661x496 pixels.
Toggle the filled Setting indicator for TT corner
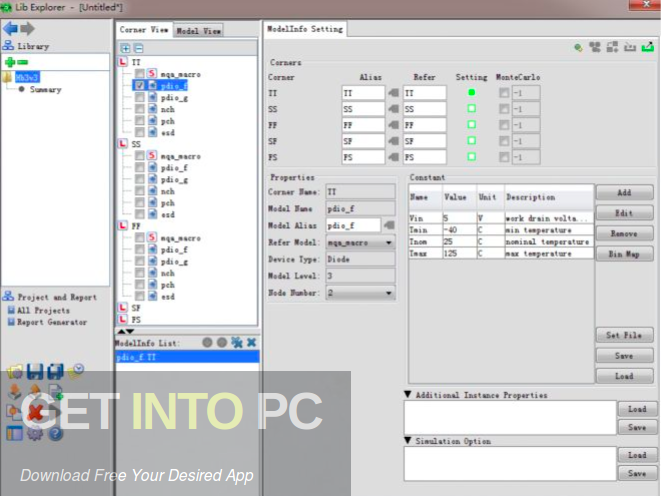472,93
